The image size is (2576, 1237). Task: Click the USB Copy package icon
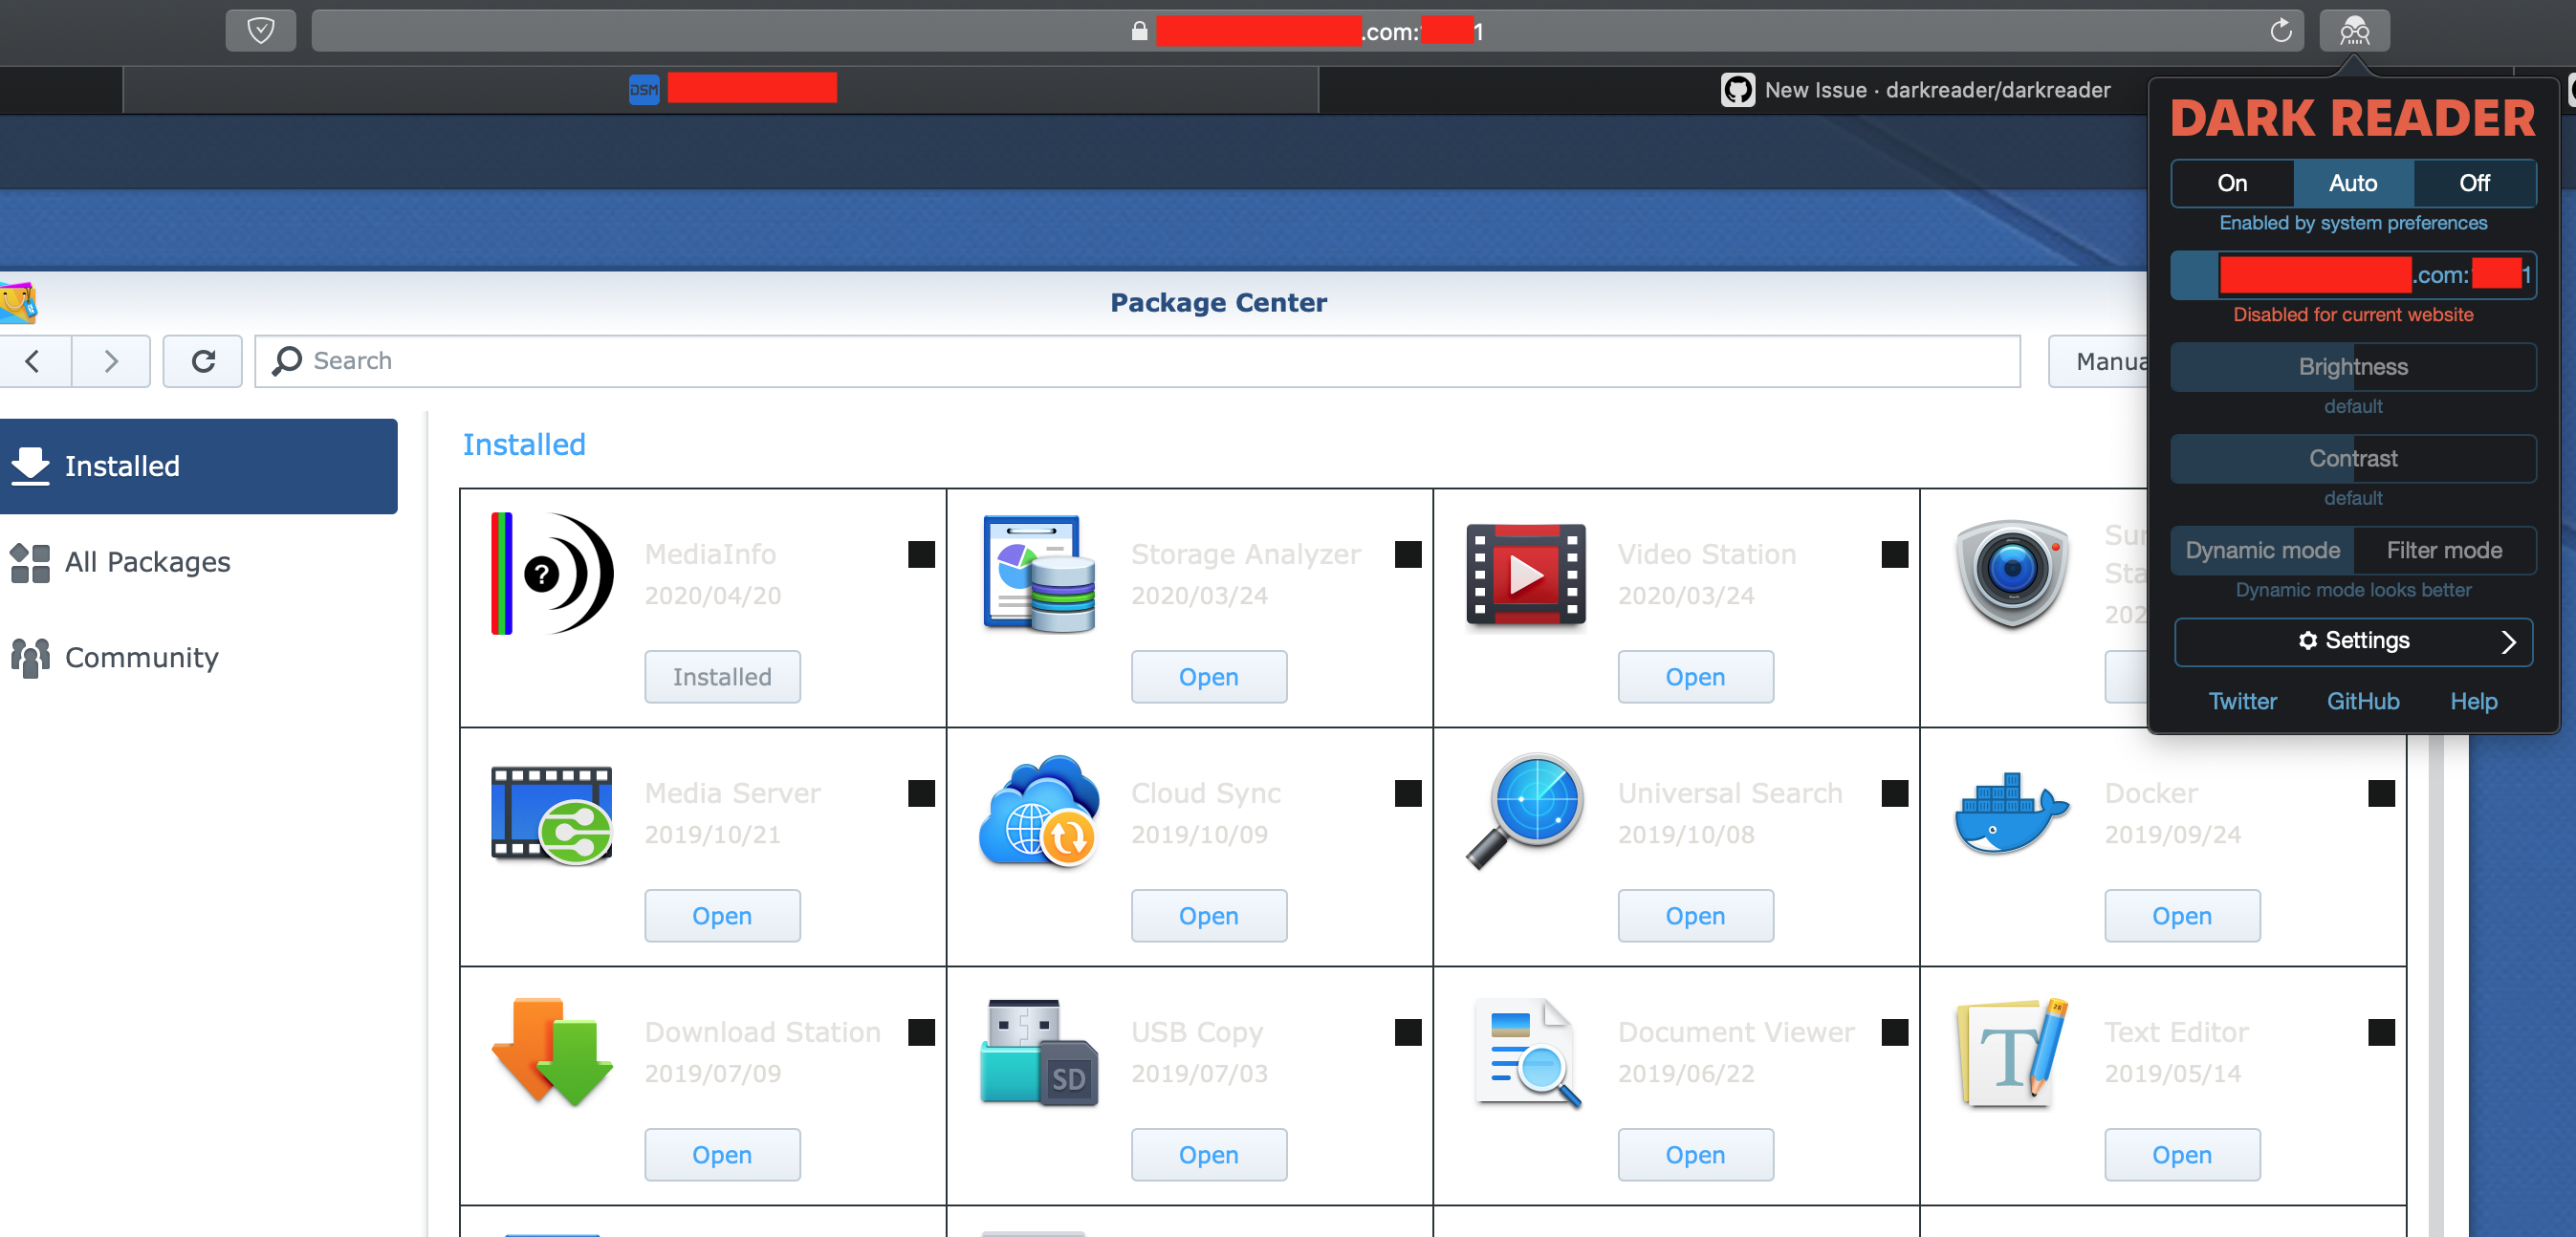coord(1039,1052)
